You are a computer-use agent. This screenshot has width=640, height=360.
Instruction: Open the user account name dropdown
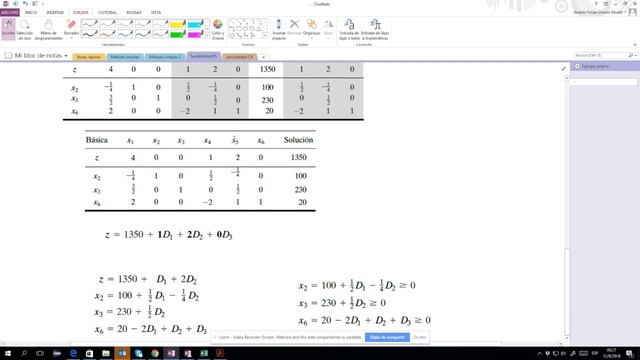coord(600,12)
